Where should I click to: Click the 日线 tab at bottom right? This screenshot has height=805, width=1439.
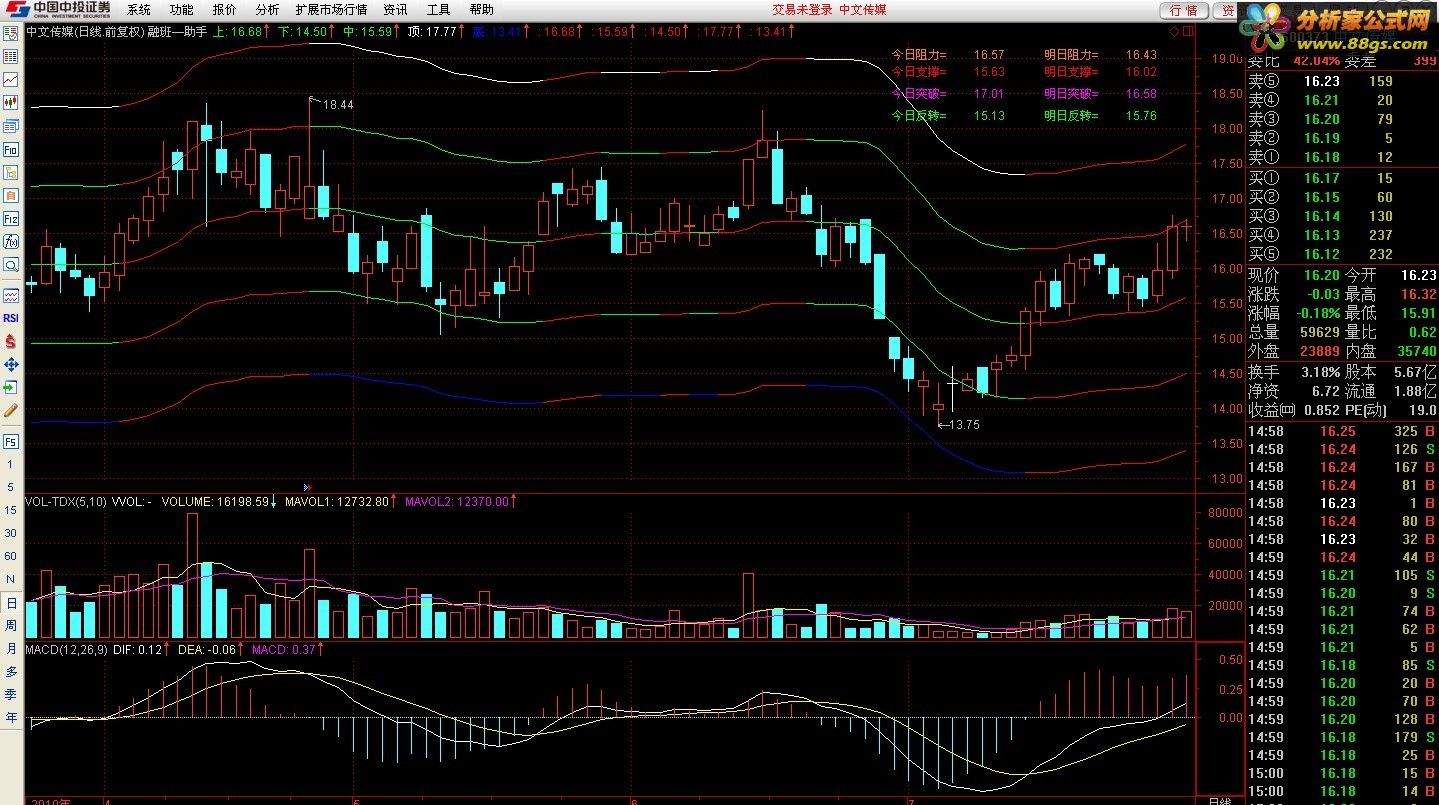(x=1220, y=800)
